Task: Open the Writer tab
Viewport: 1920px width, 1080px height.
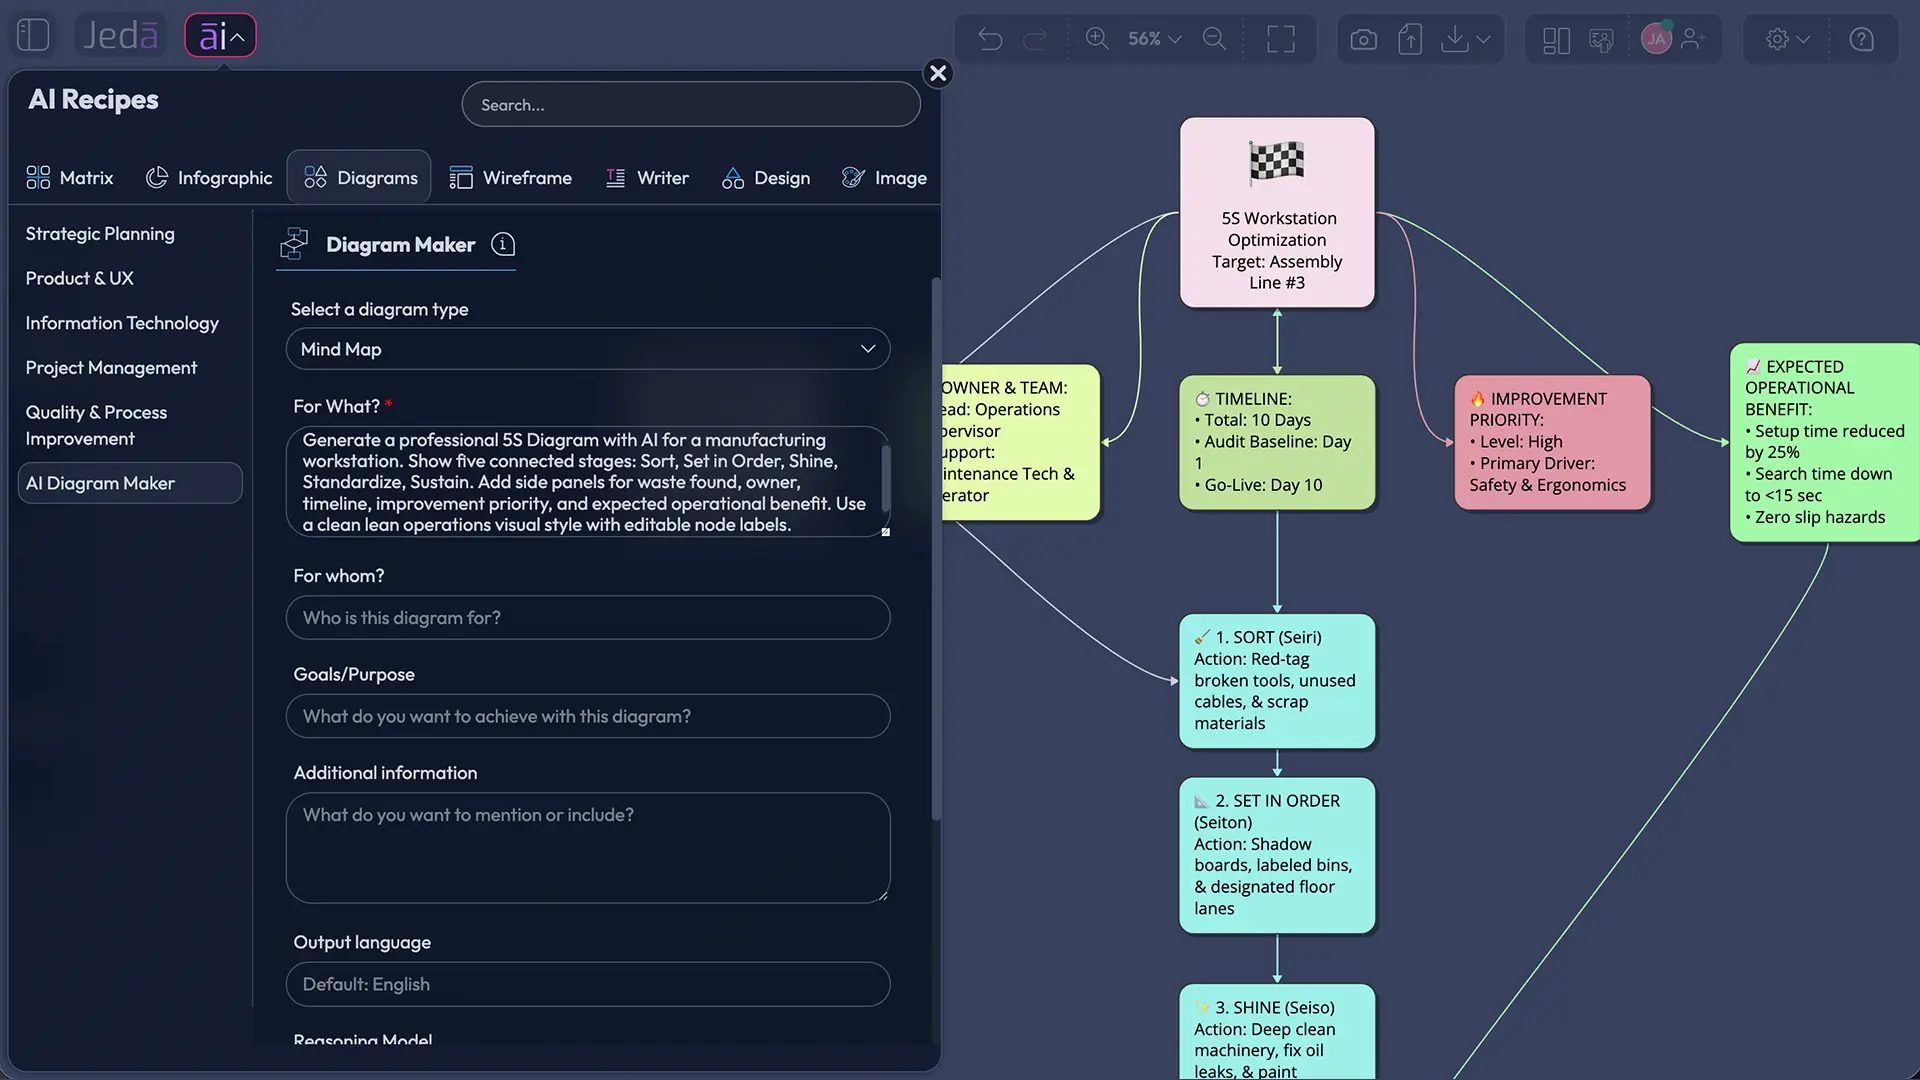Action: tap(647, 178)
